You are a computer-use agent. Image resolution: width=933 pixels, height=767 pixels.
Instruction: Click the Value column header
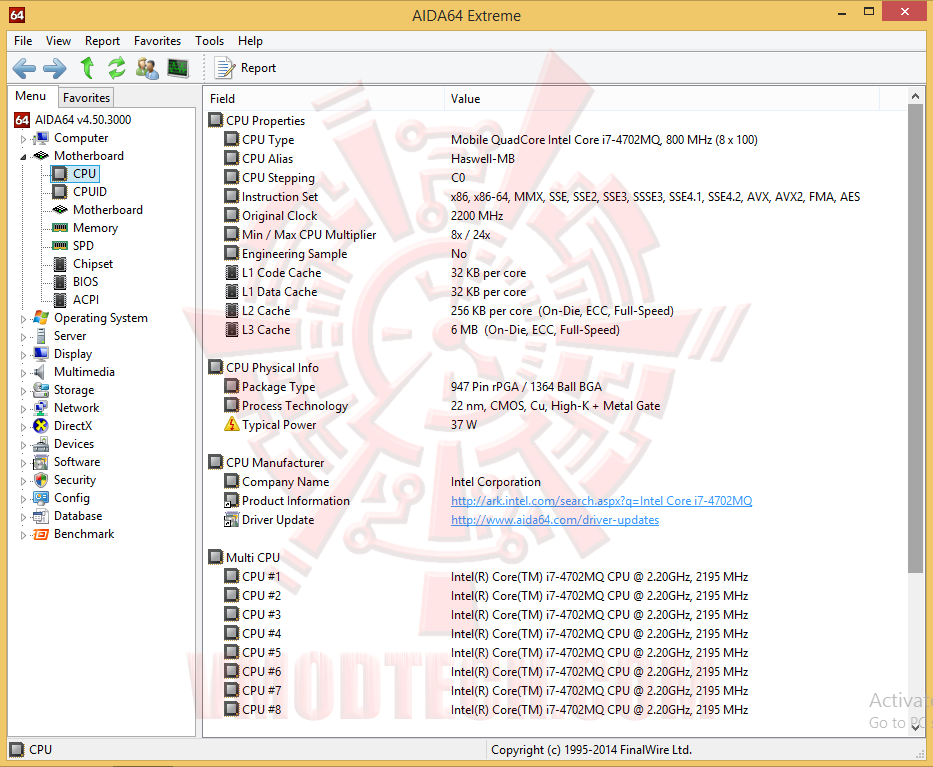point(662,99)
